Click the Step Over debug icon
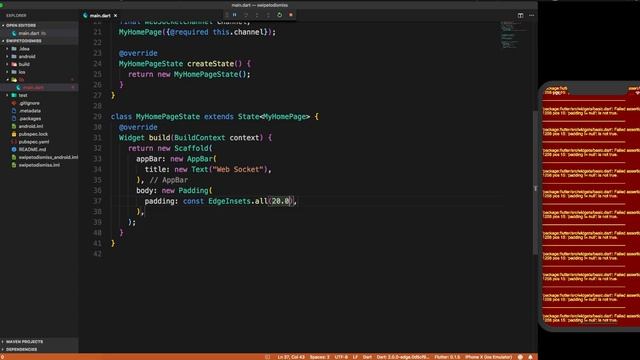The height and width of the screenshot is (360, 640). [246, 15]
